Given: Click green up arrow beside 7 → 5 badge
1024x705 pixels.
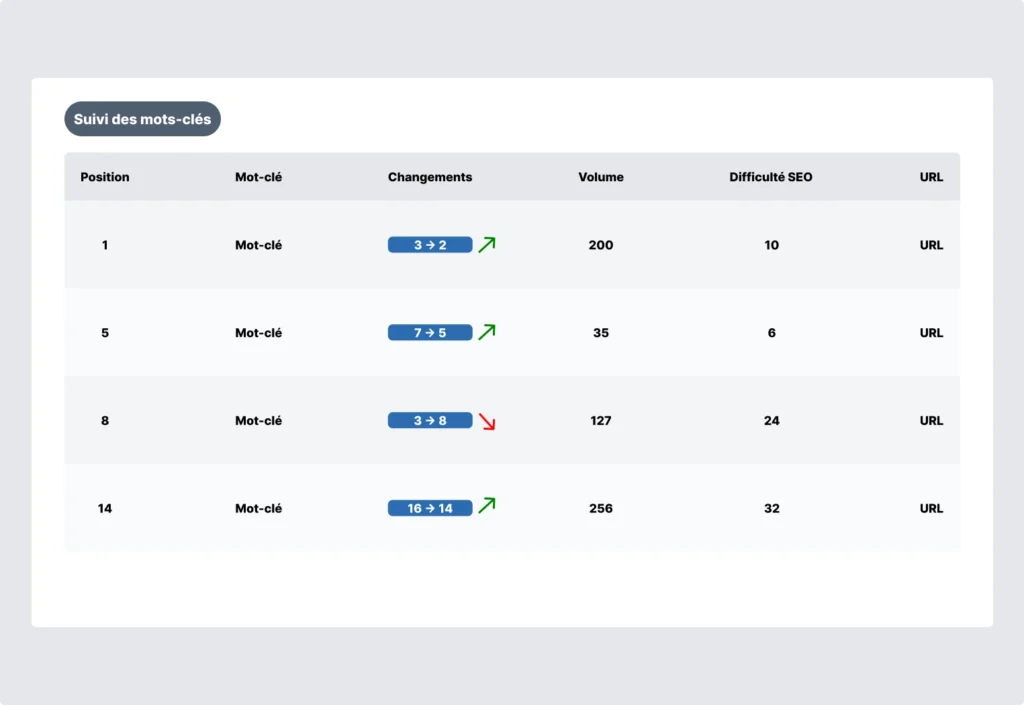Looking at the screenshot, I should click(487, 332).
